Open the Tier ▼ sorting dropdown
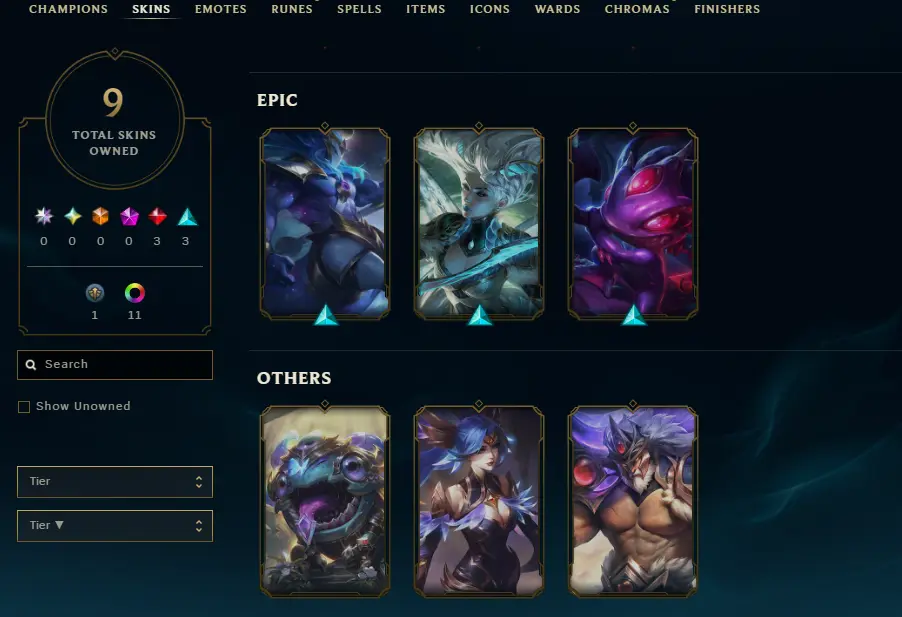 point(115,526)
